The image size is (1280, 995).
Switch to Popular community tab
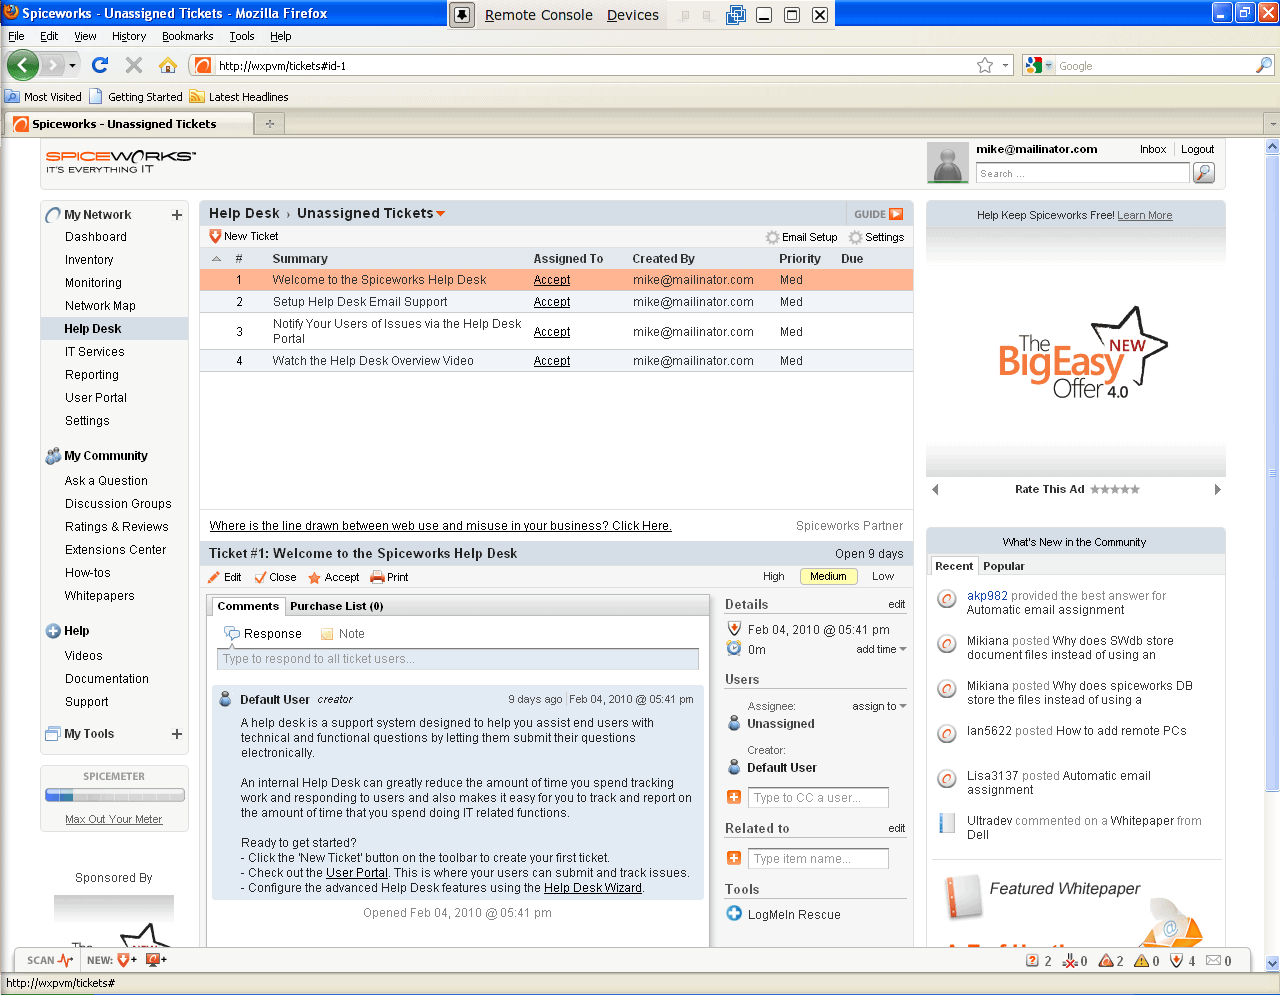point(1003,566)
